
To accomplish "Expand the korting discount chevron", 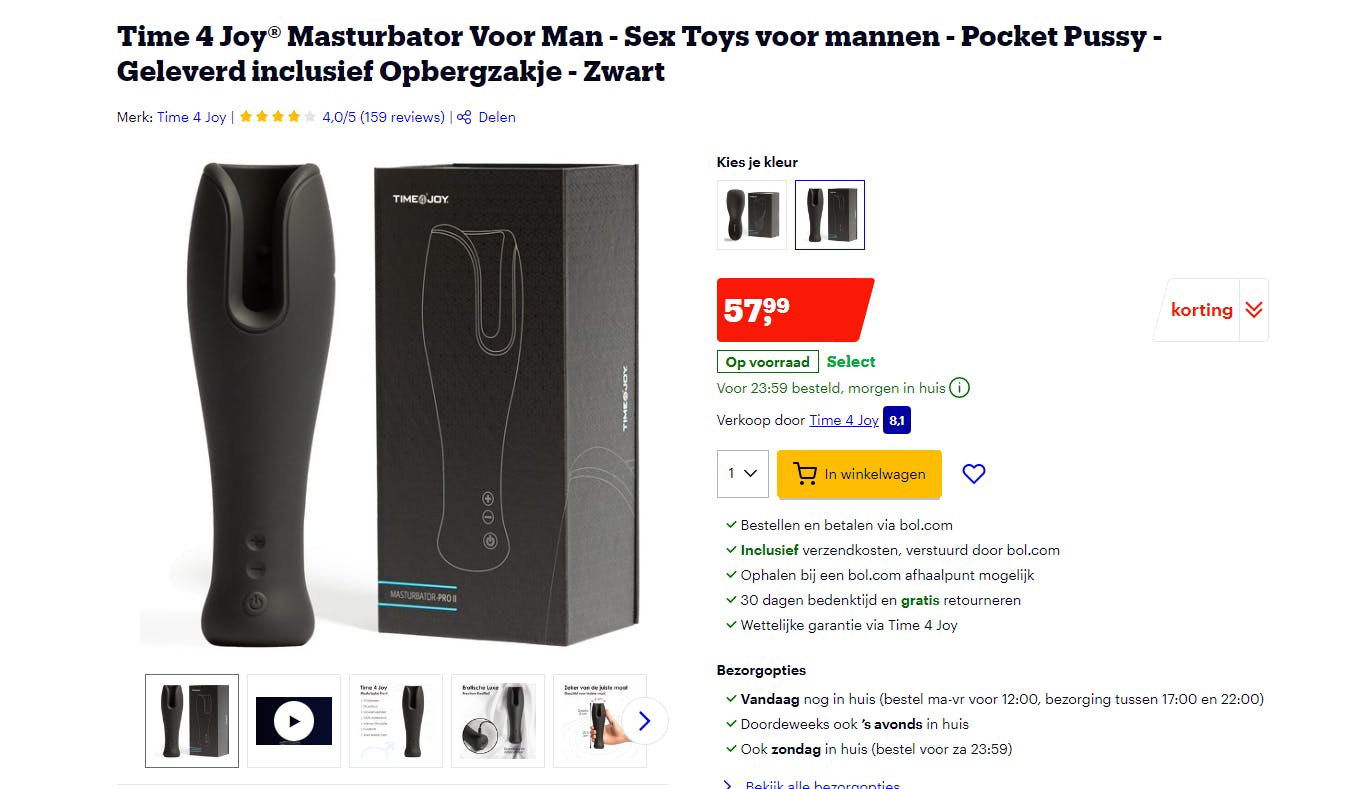I will 1254,310.
